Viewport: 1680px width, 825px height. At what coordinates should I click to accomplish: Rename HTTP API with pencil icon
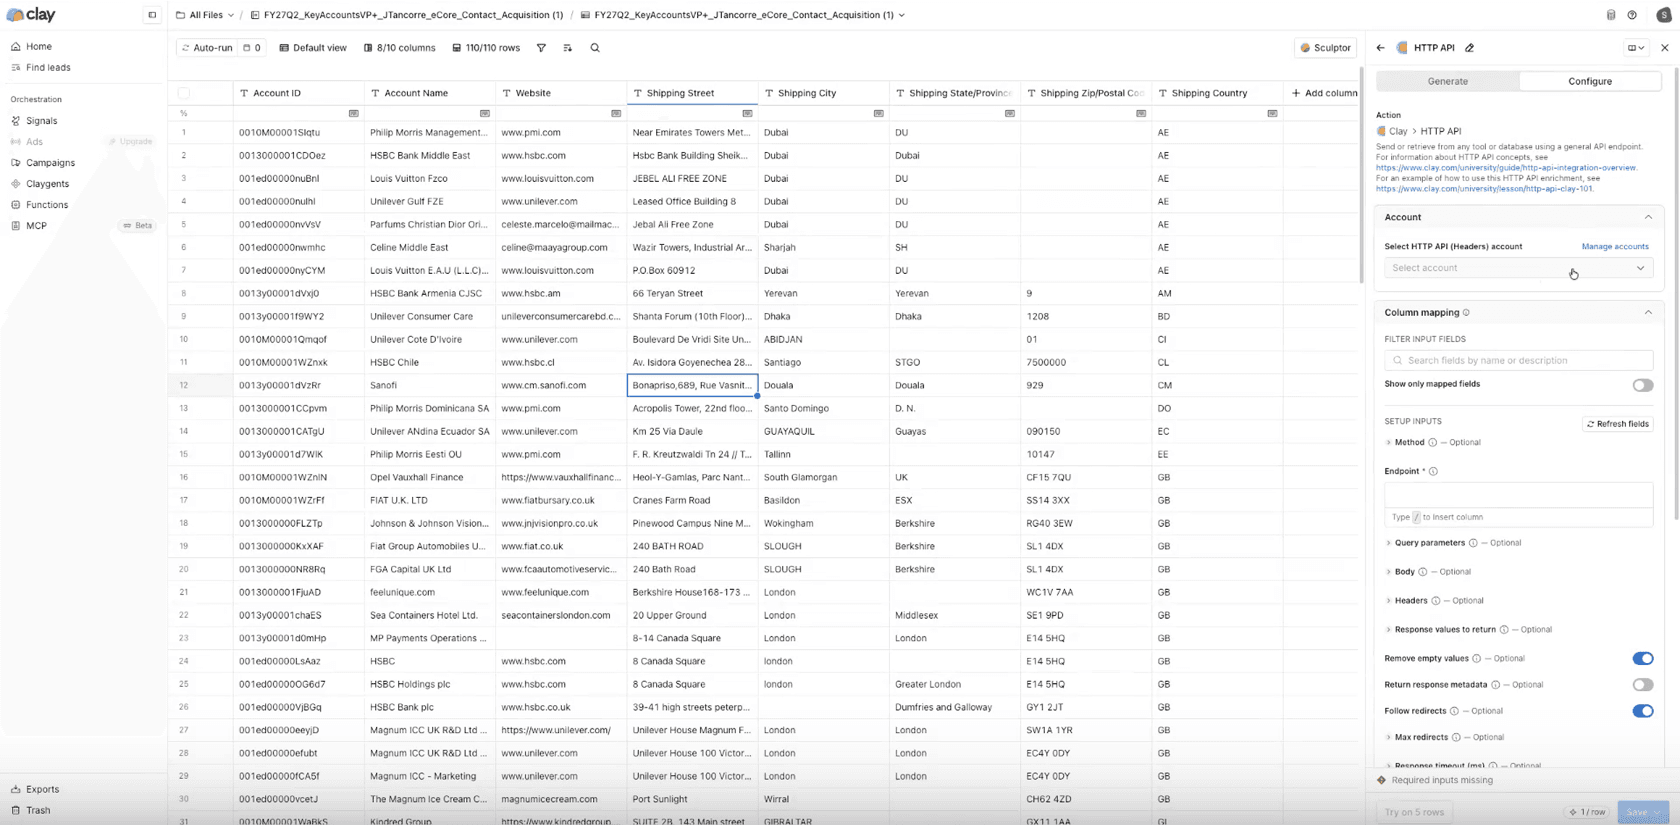(x=1470, y=48)
